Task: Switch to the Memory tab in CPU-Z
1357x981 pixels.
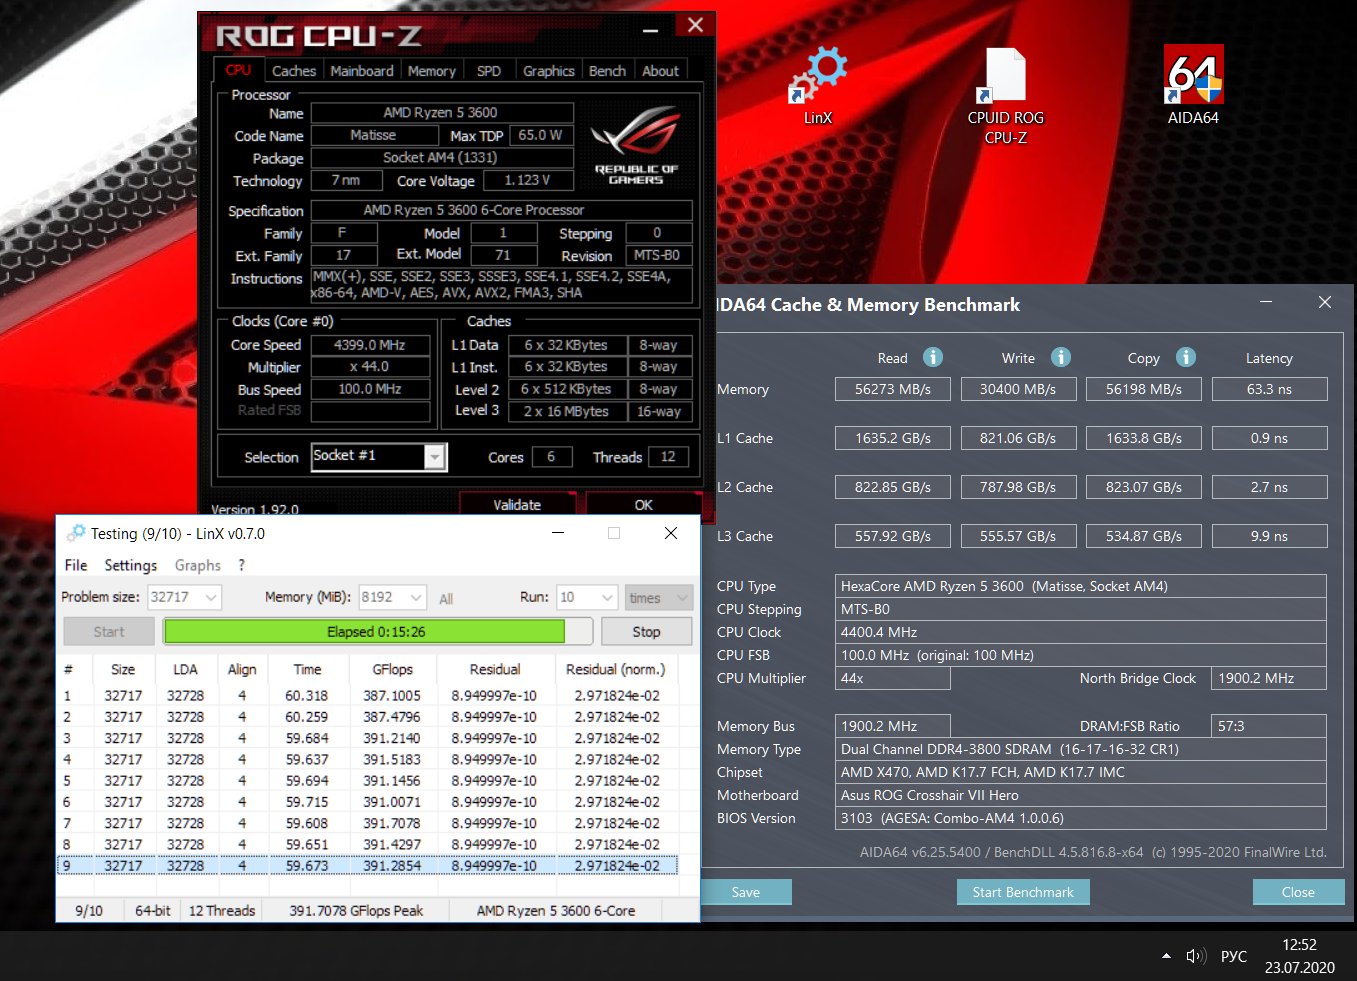Action: click(x=432, y=71)
